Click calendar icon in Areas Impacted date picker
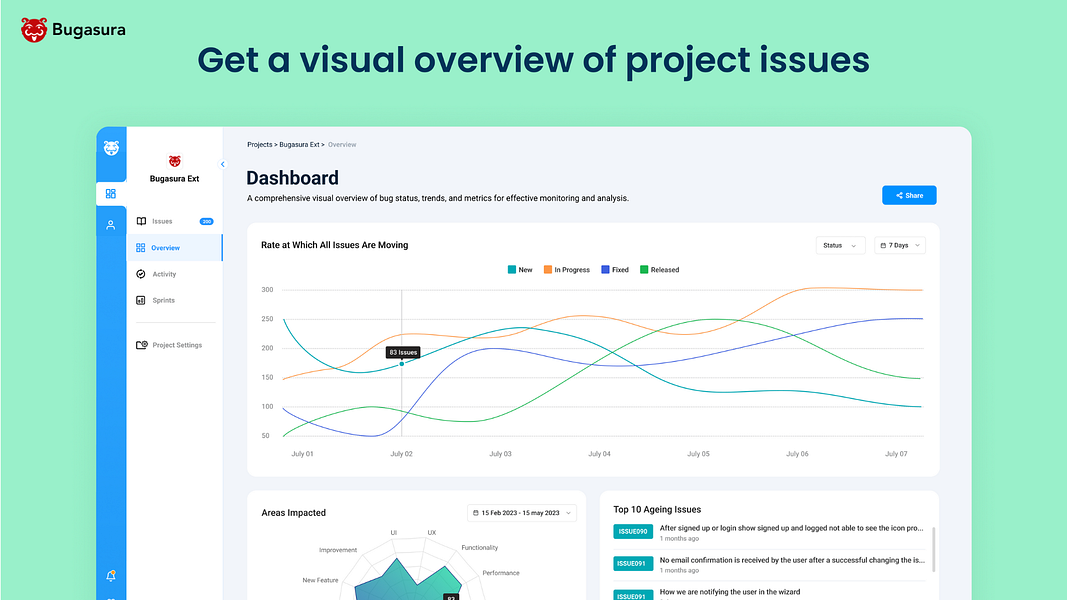The width and height of the screenshot is (1067, 600). coord(476,513)
